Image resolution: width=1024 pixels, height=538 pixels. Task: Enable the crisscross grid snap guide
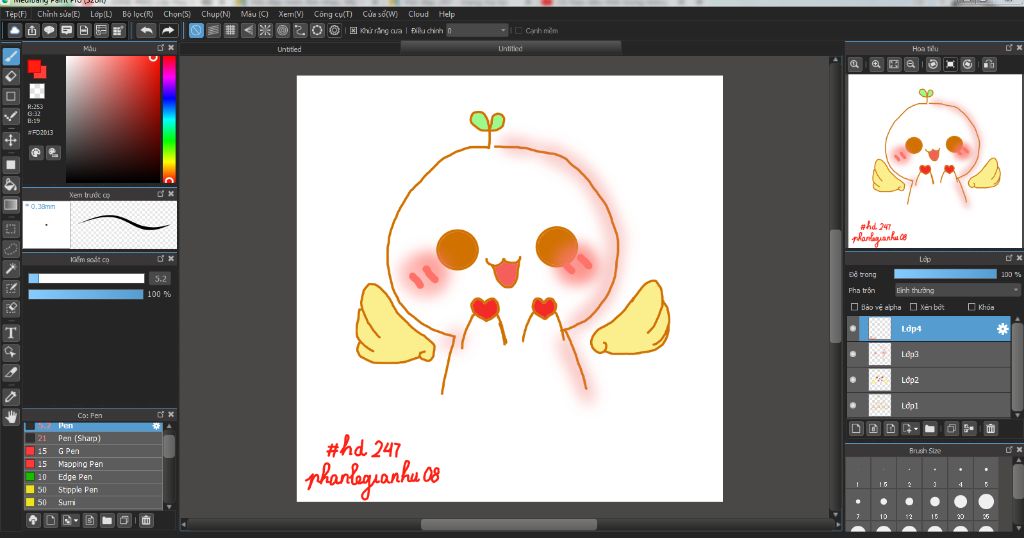pos(231,30)
